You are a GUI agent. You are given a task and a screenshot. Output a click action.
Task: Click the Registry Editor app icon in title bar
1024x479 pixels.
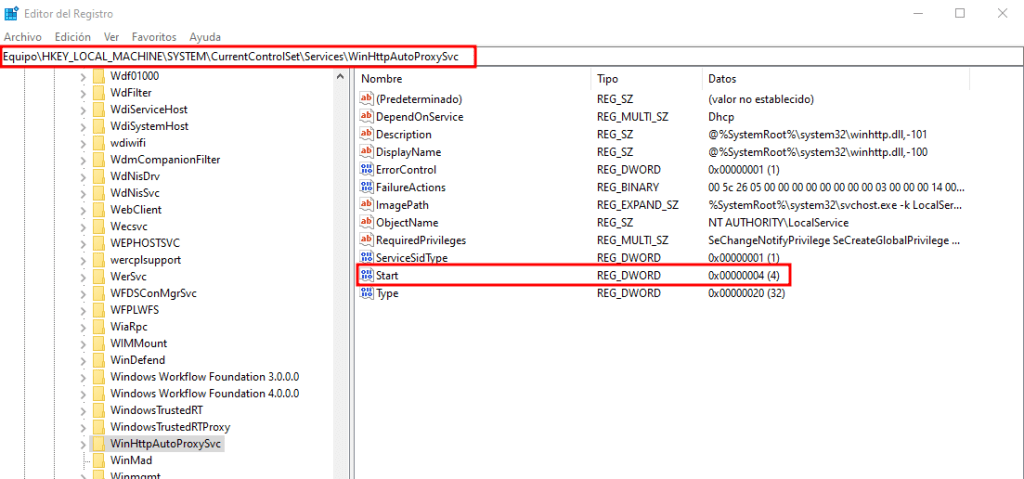(x=12, y=13)
